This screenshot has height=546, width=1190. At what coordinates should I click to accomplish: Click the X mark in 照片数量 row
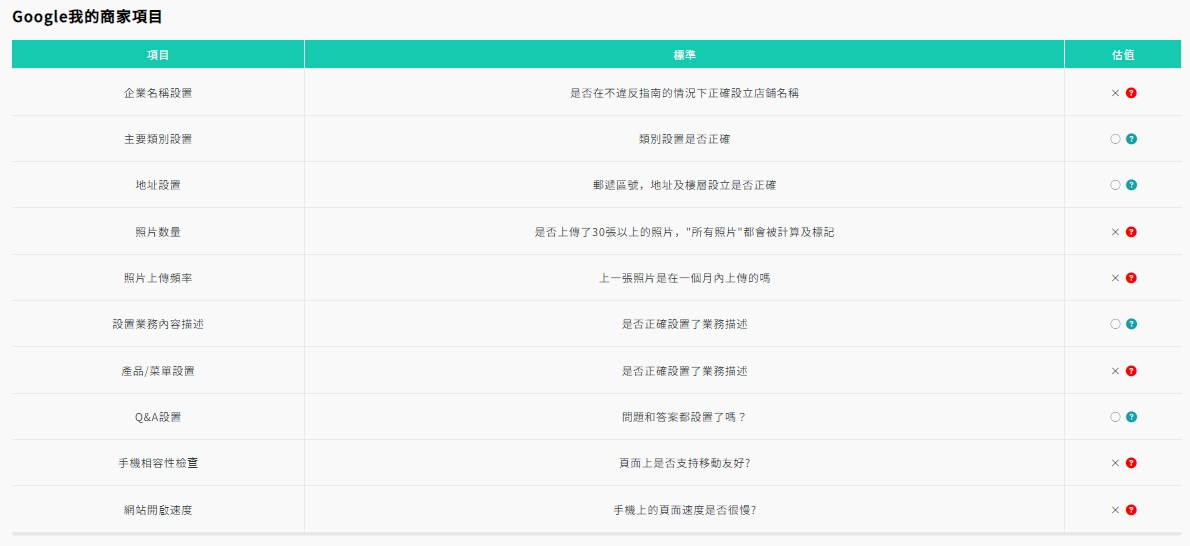pyautogui.click(x=1115, y=232)
